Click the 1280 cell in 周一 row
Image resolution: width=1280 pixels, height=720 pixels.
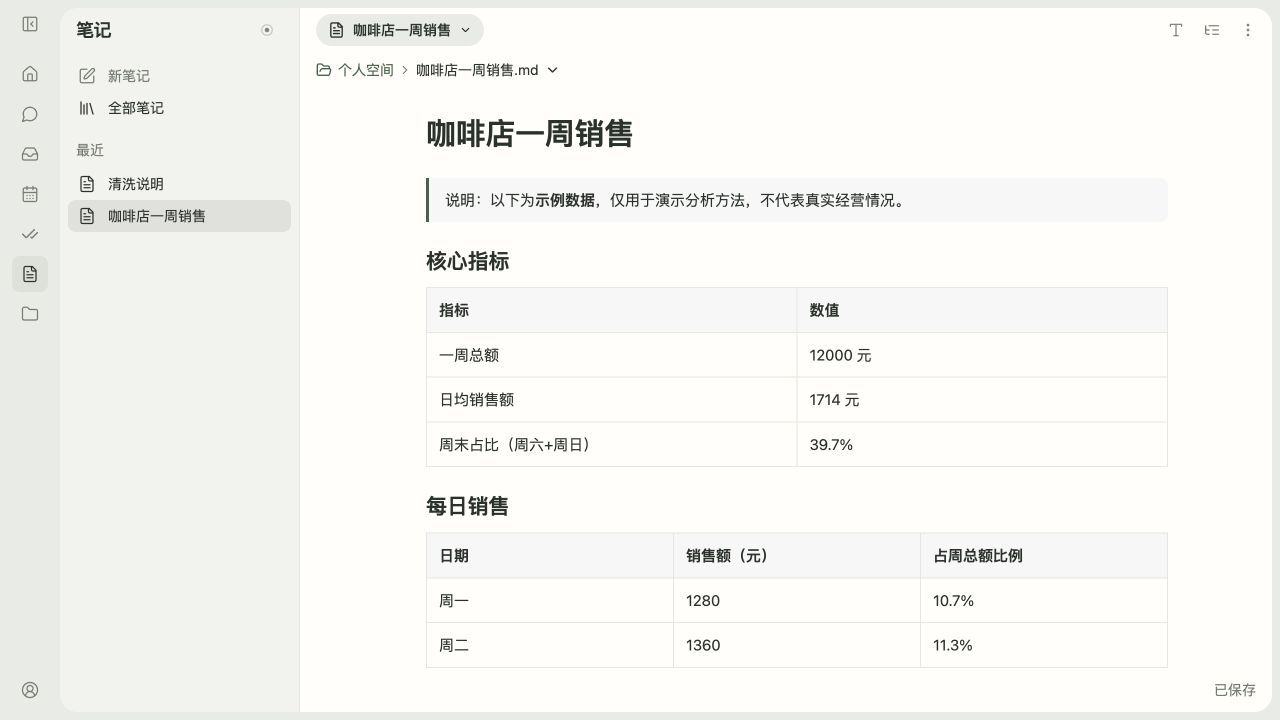click(x=797, y=601)
